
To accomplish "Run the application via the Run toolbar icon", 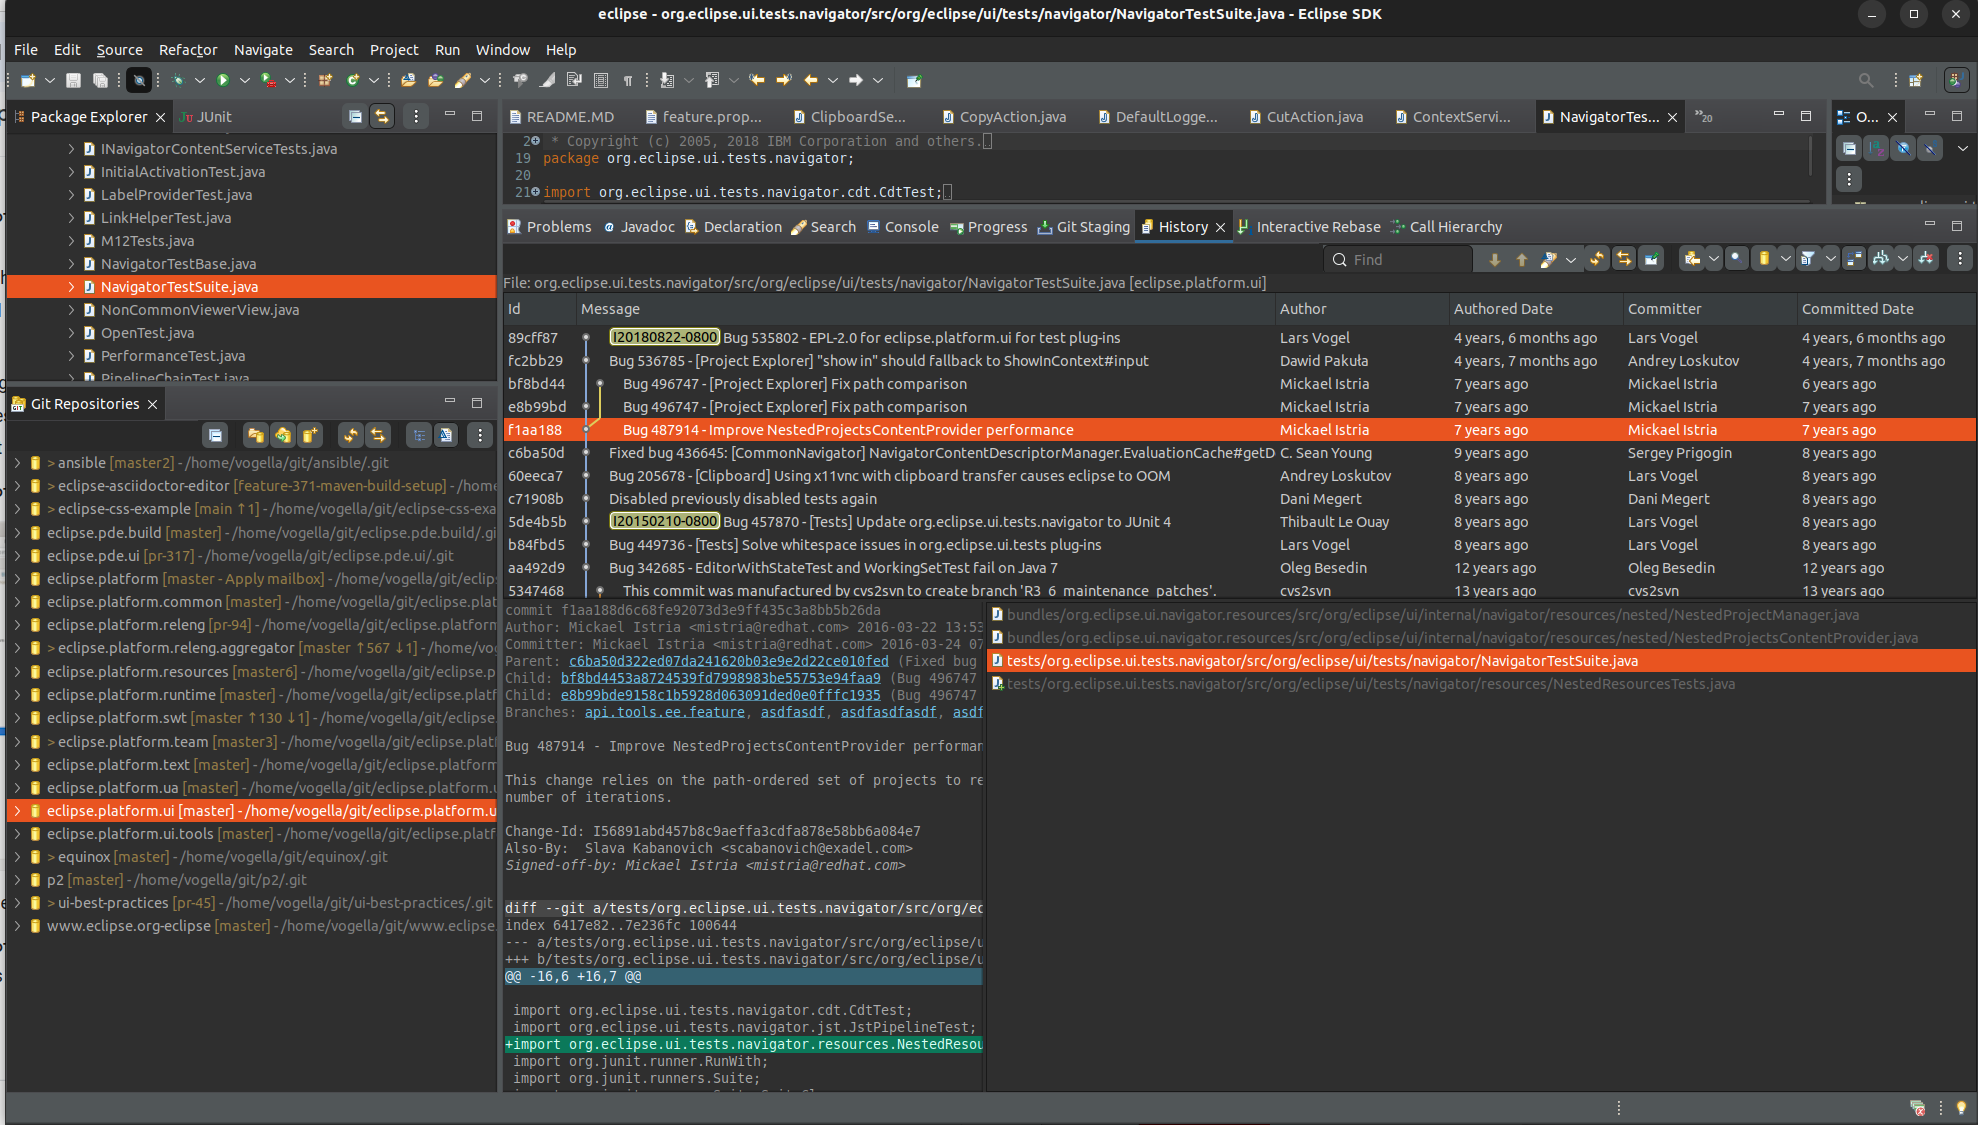I will (224, 80).
